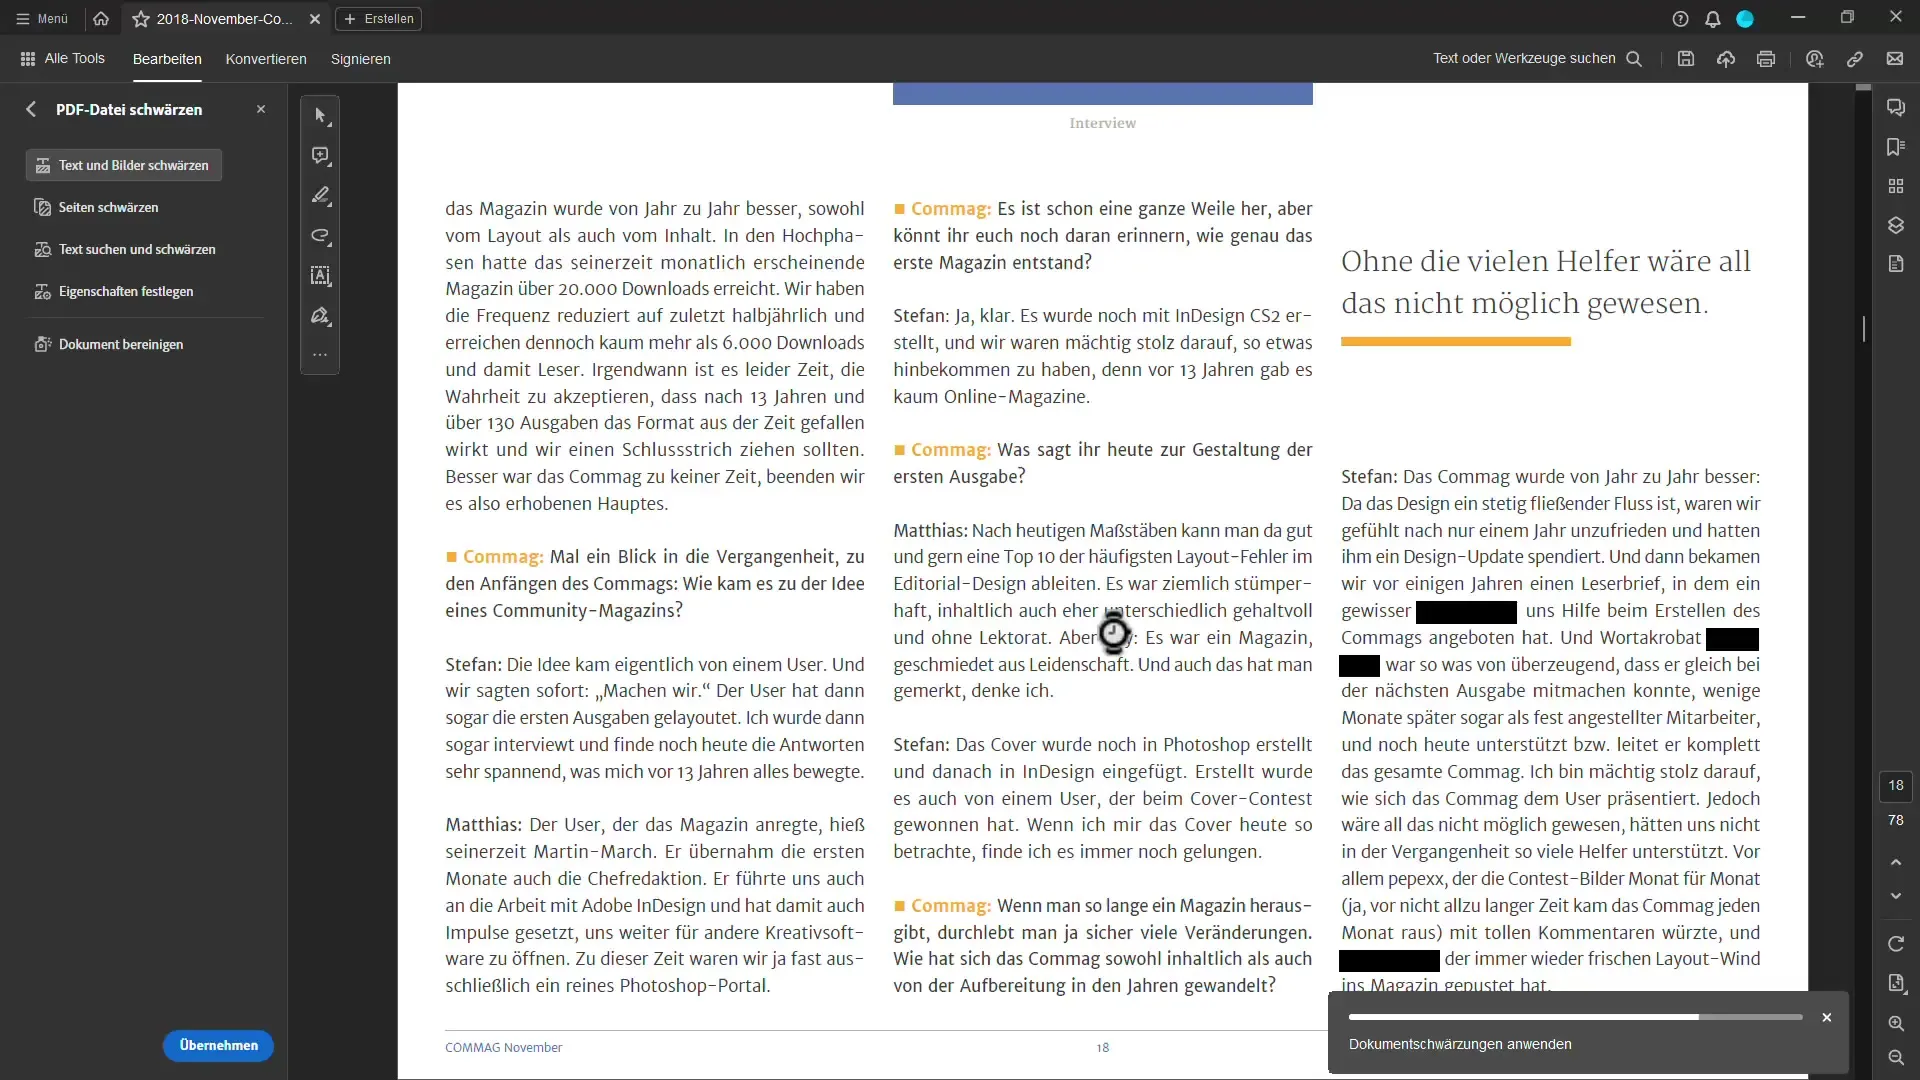The width and height of the screenshot is (1920, 1080).
Task: Print the document using printer icon
Action: tap(1766, 59)
